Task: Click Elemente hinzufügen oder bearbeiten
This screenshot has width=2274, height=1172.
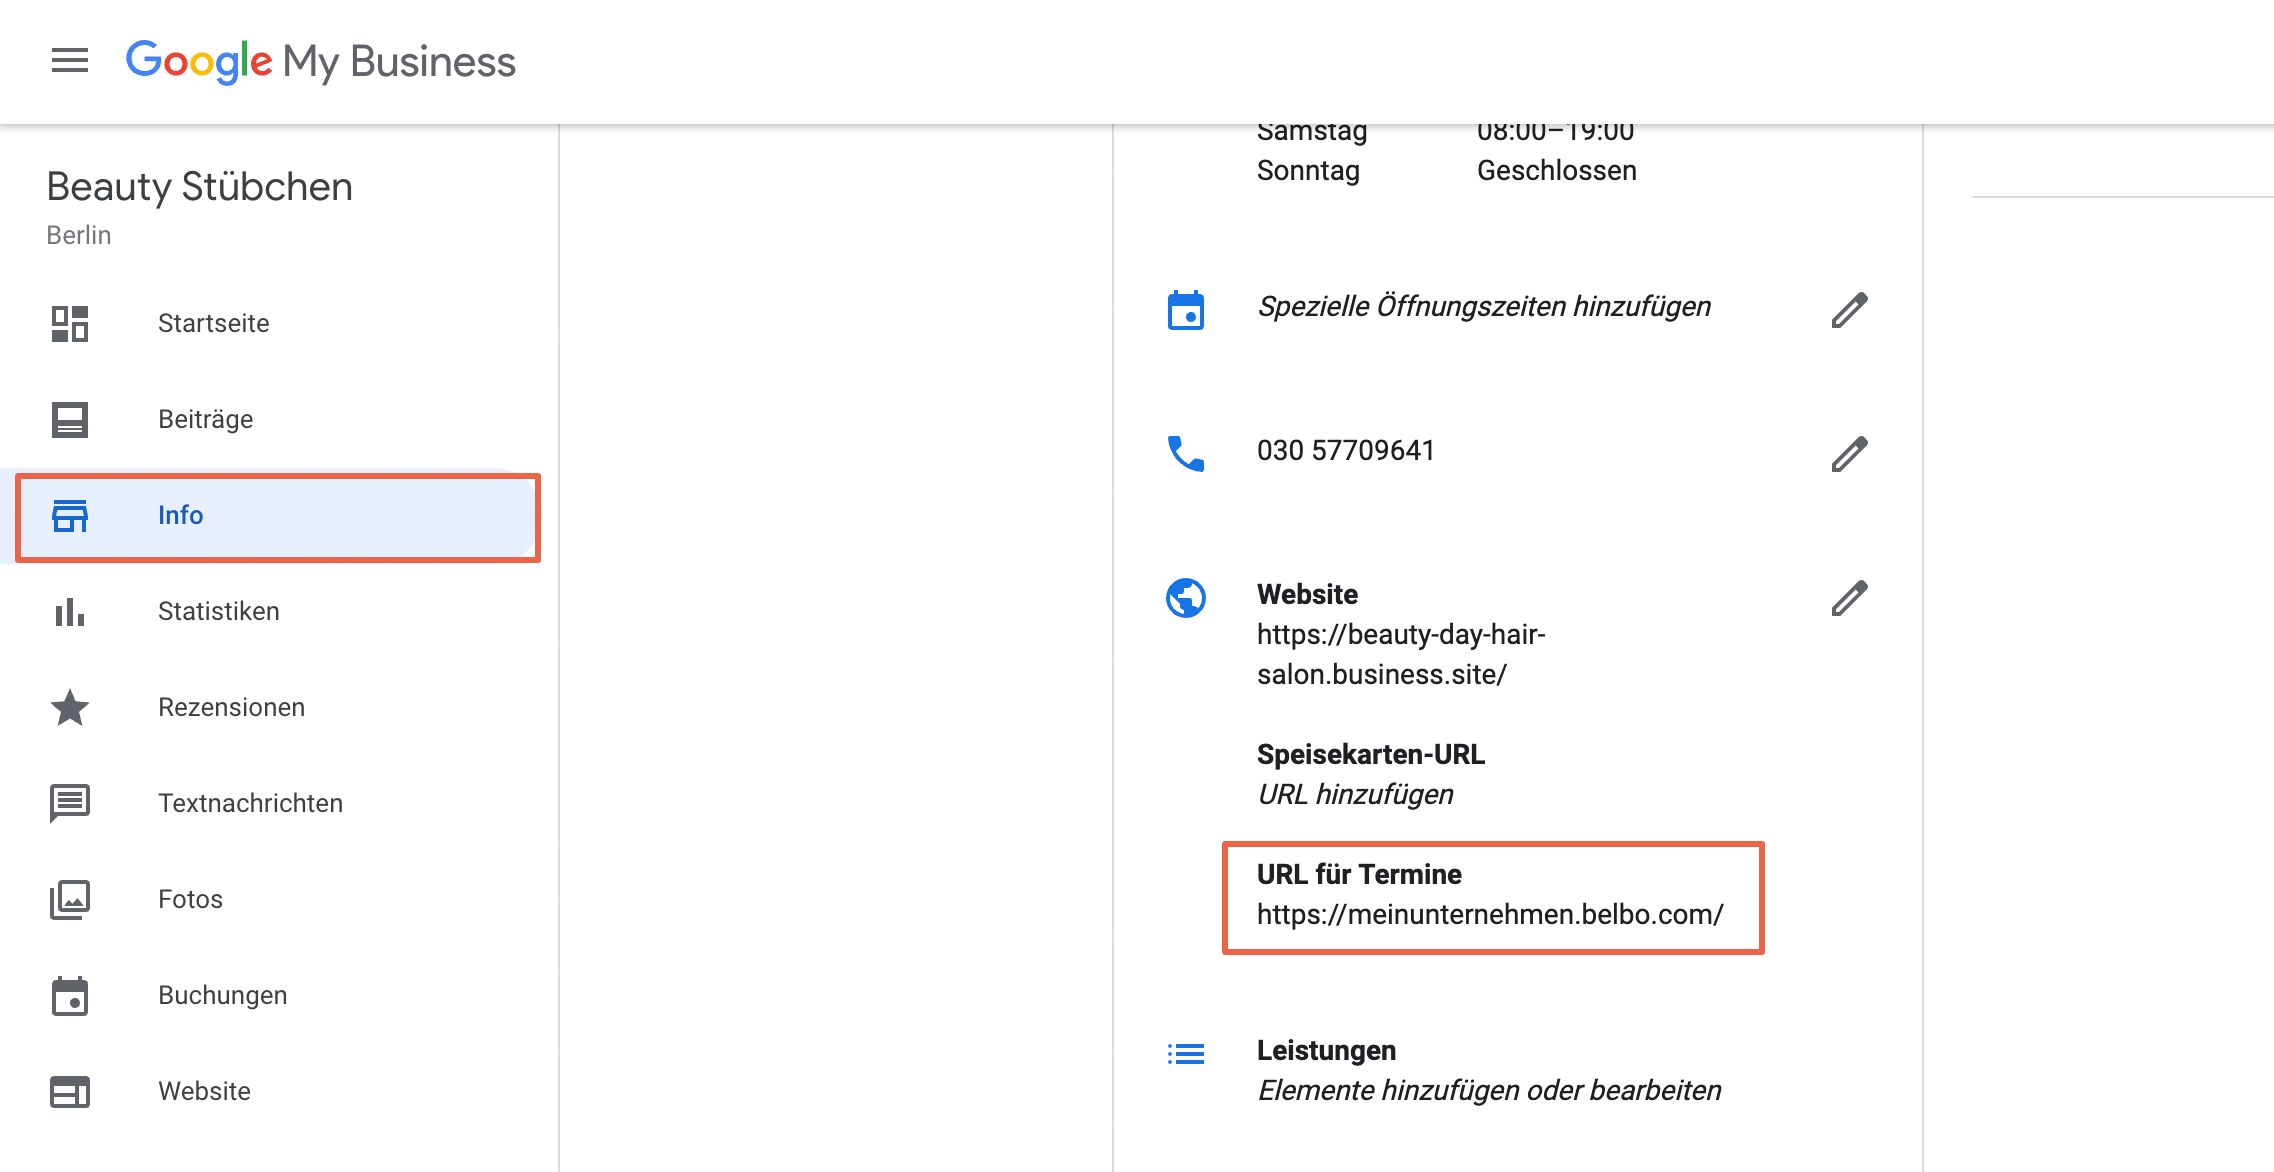Action: (1489, 1090)
